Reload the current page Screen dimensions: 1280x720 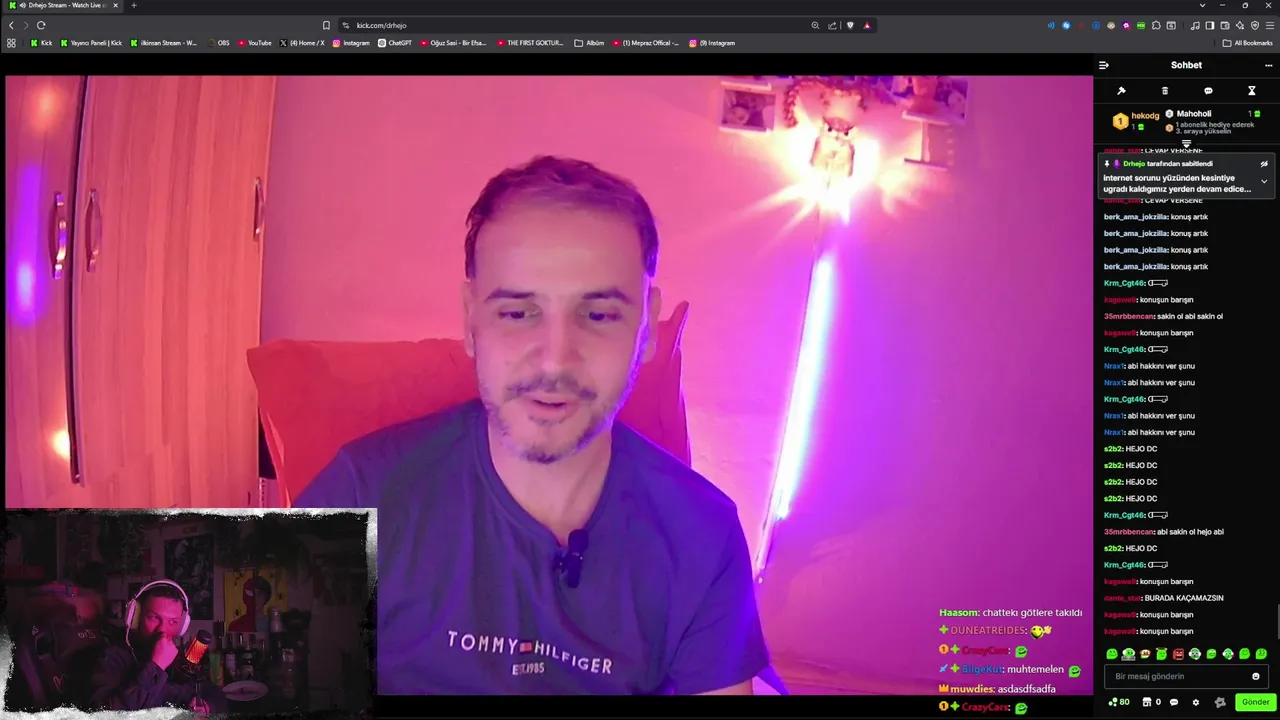(41, 25)
